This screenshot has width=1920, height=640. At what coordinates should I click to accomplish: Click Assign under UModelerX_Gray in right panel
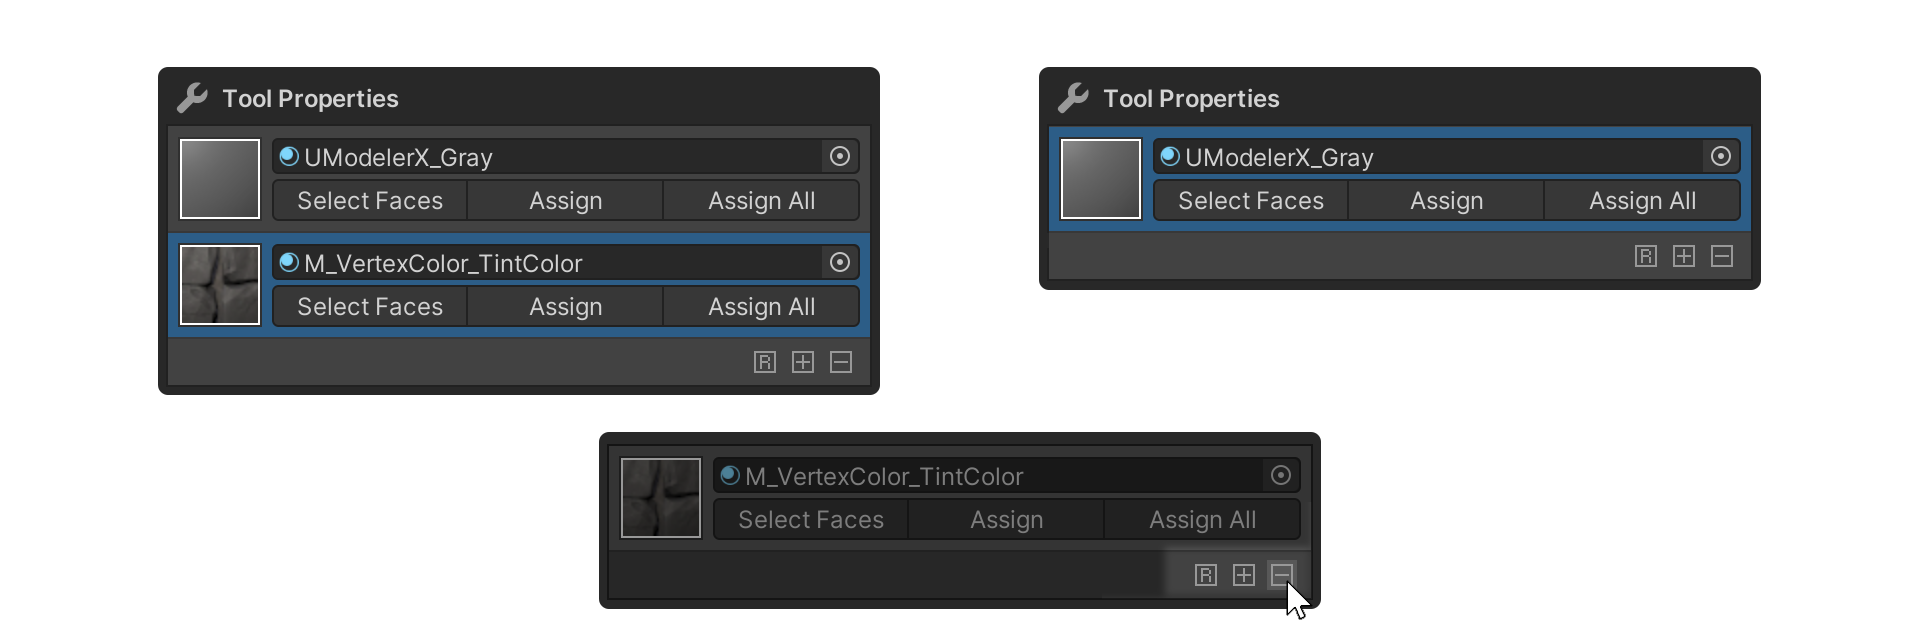point(1447,201)
